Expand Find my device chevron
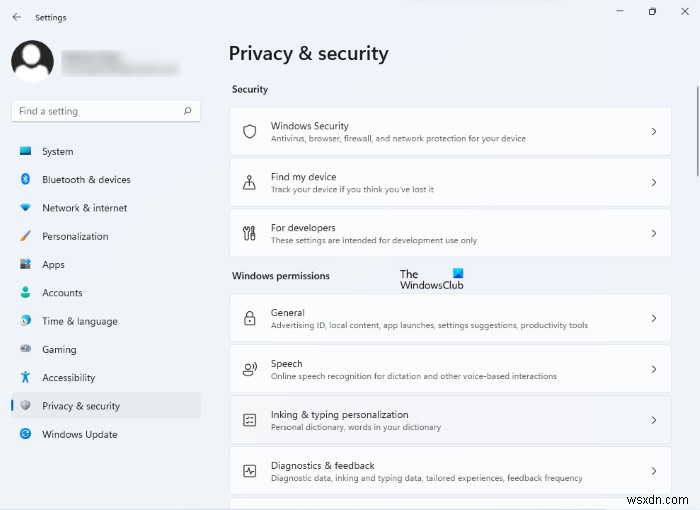The image size is (700, 510). [653, 183]
